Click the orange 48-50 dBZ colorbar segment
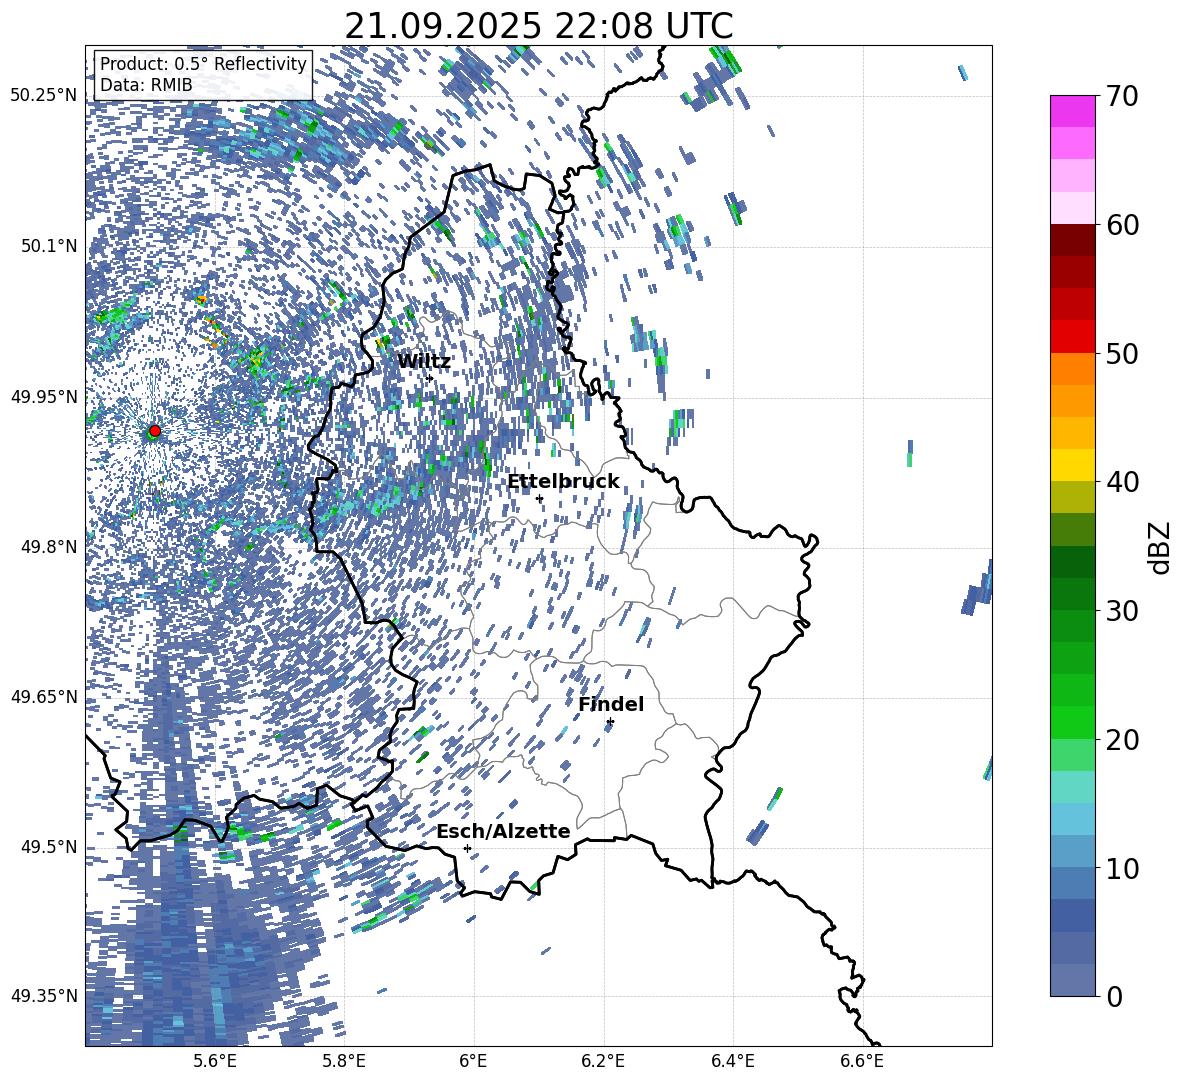Image resolution: width=1184 pixels, height=1081 pixels. coord(1072,369)
